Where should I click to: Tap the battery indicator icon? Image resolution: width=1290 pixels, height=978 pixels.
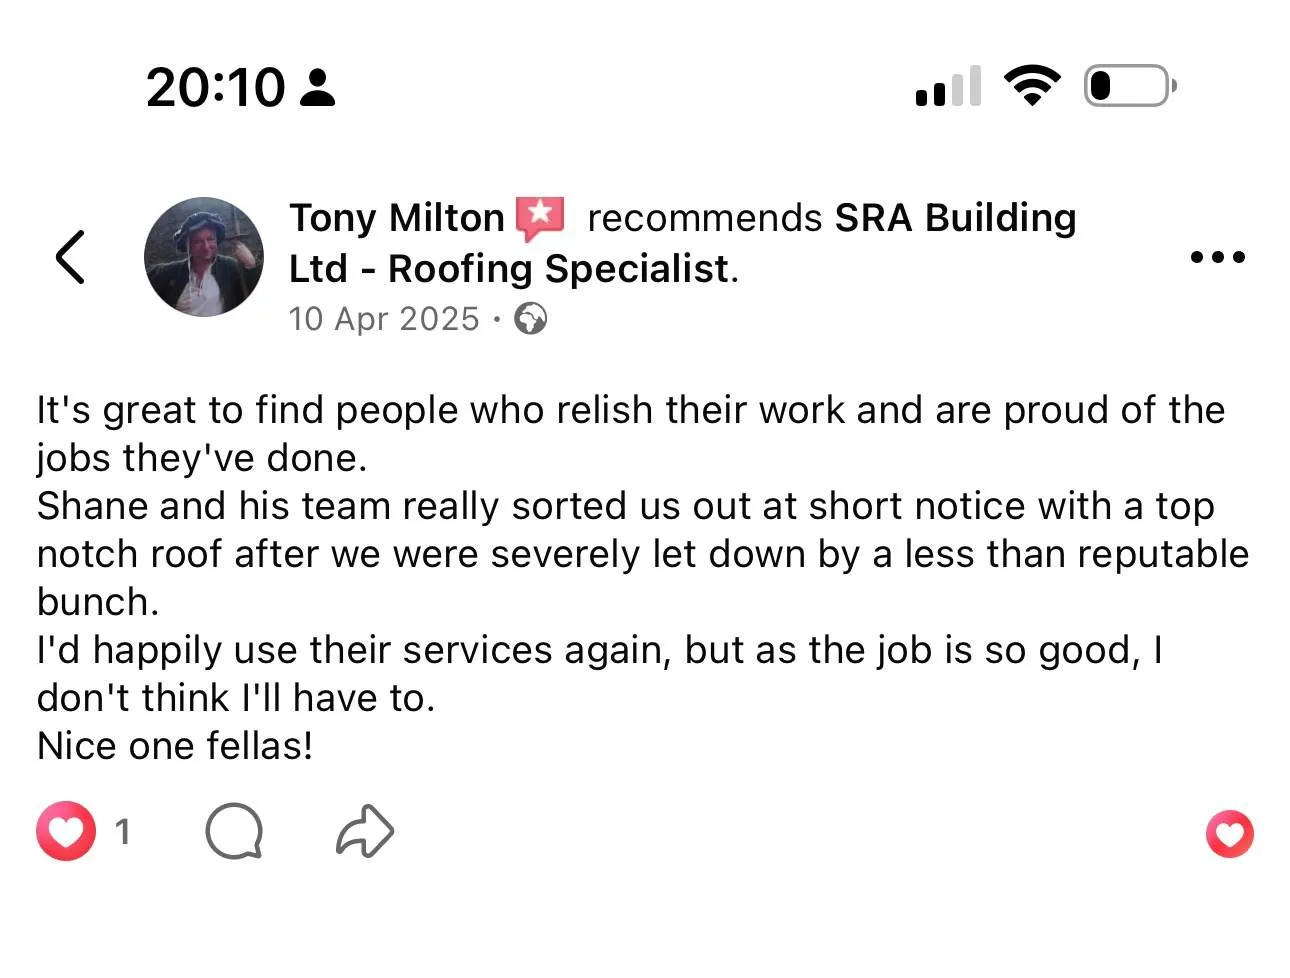coord(1130,86)
